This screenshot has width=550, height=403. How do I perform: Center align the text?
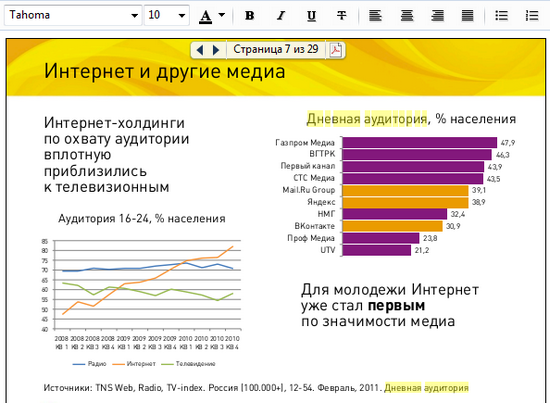[x=407, y=15]
